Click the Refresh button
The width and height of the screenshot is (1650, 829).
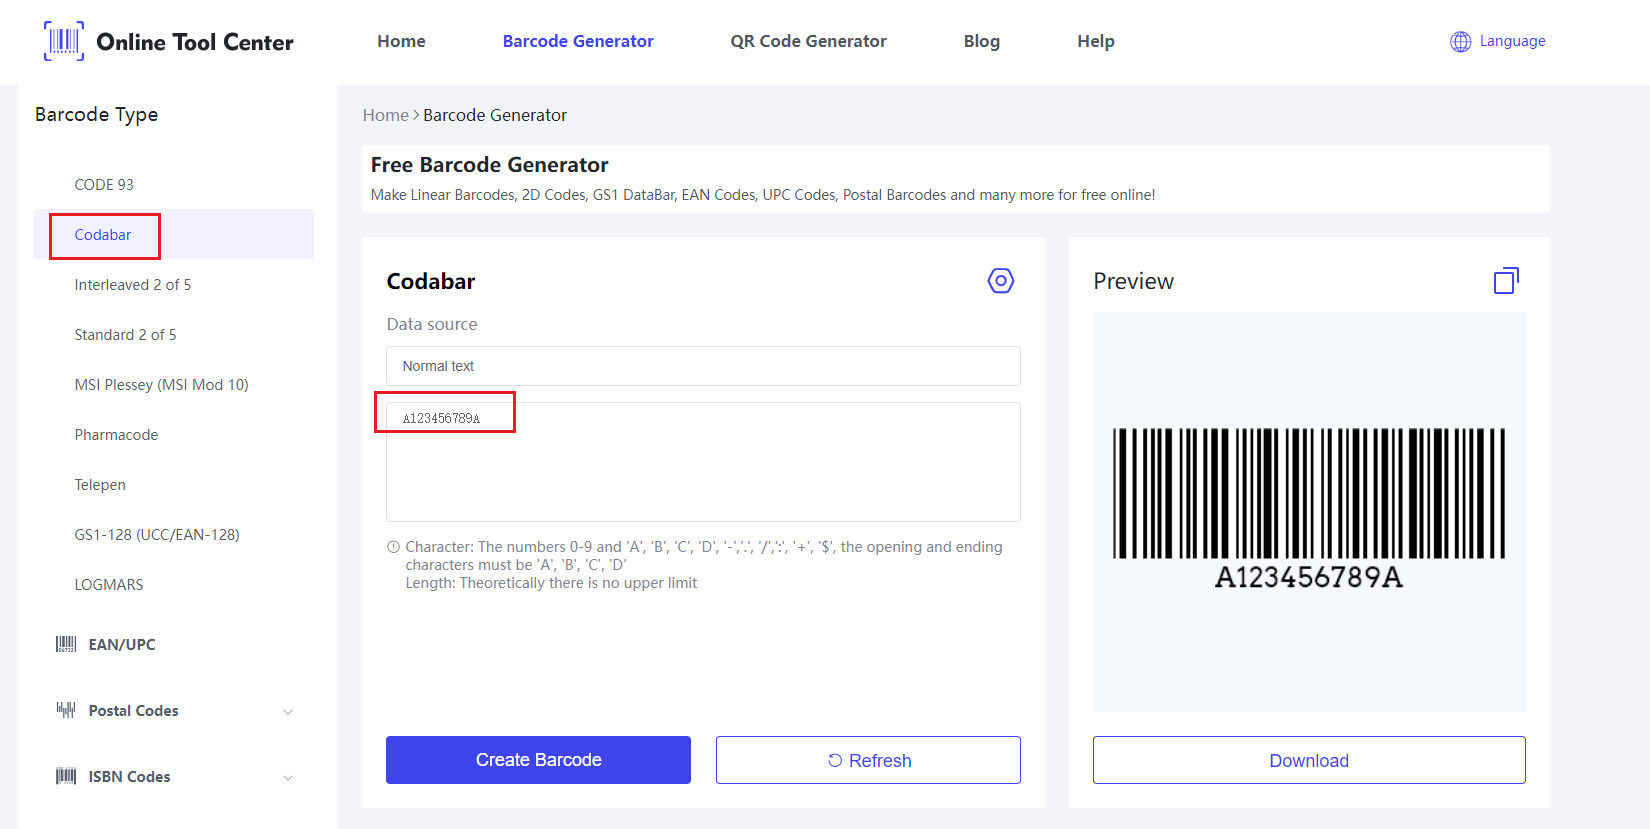(x=868, y=760)
